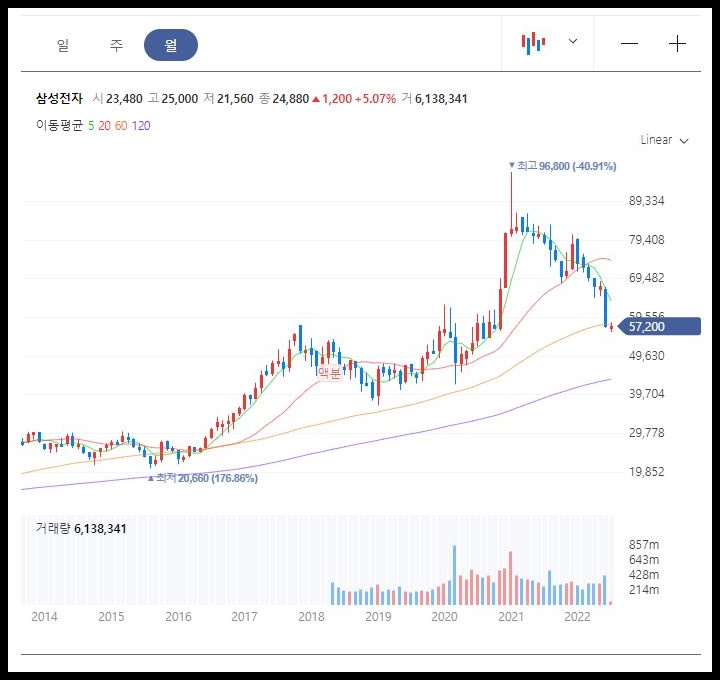Expand the chart type dropdown chevron

pos(573,41)
